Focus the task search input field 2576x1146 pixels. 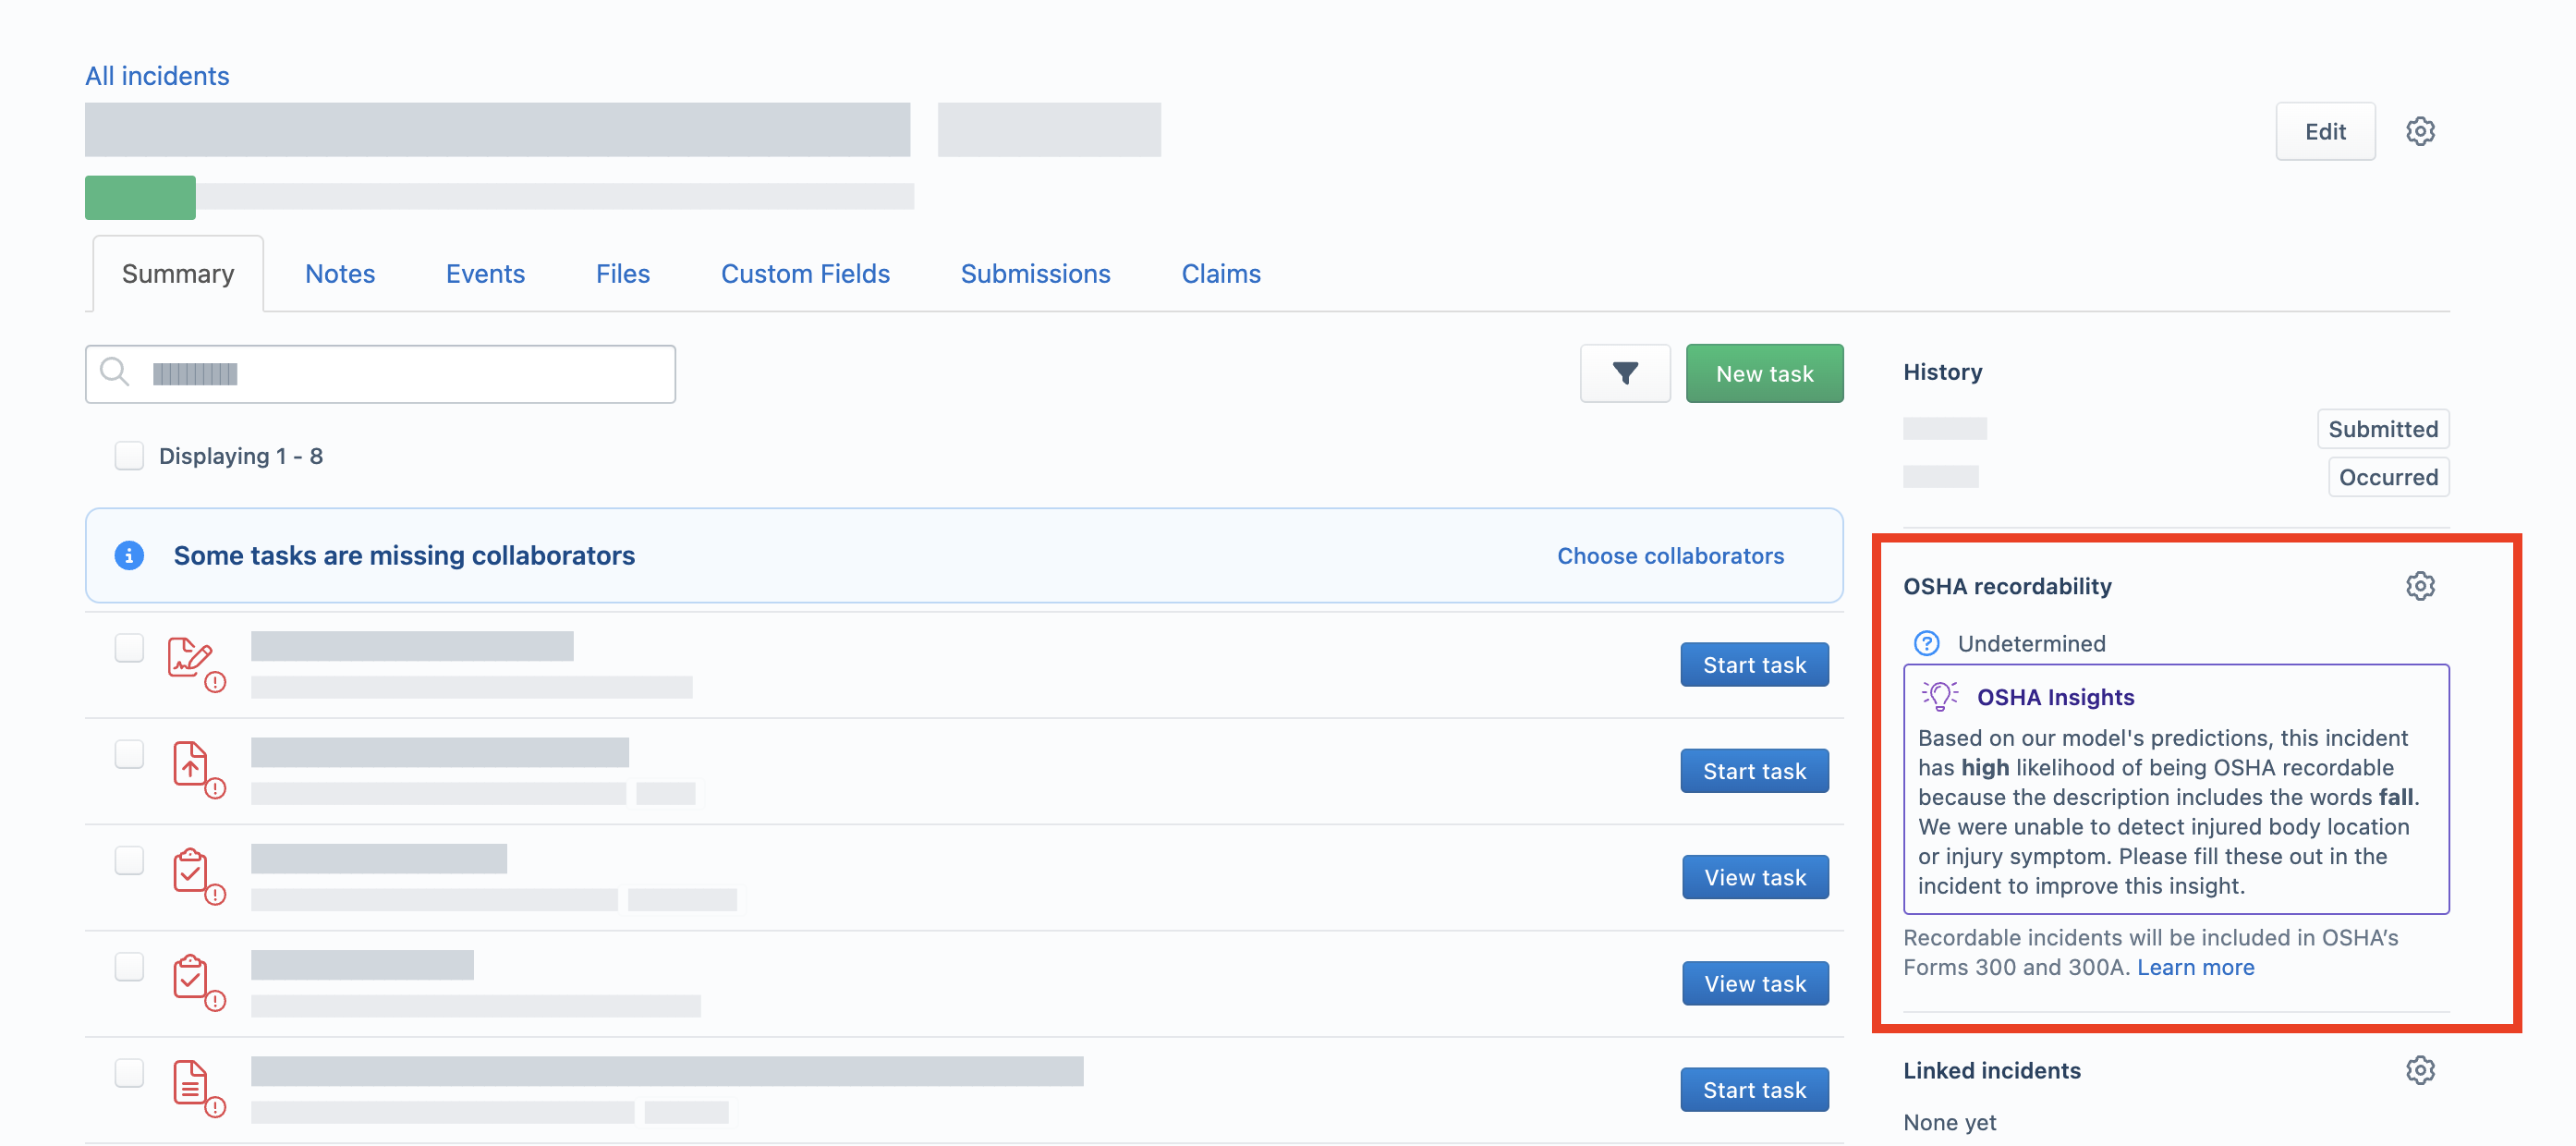point(380,374)
